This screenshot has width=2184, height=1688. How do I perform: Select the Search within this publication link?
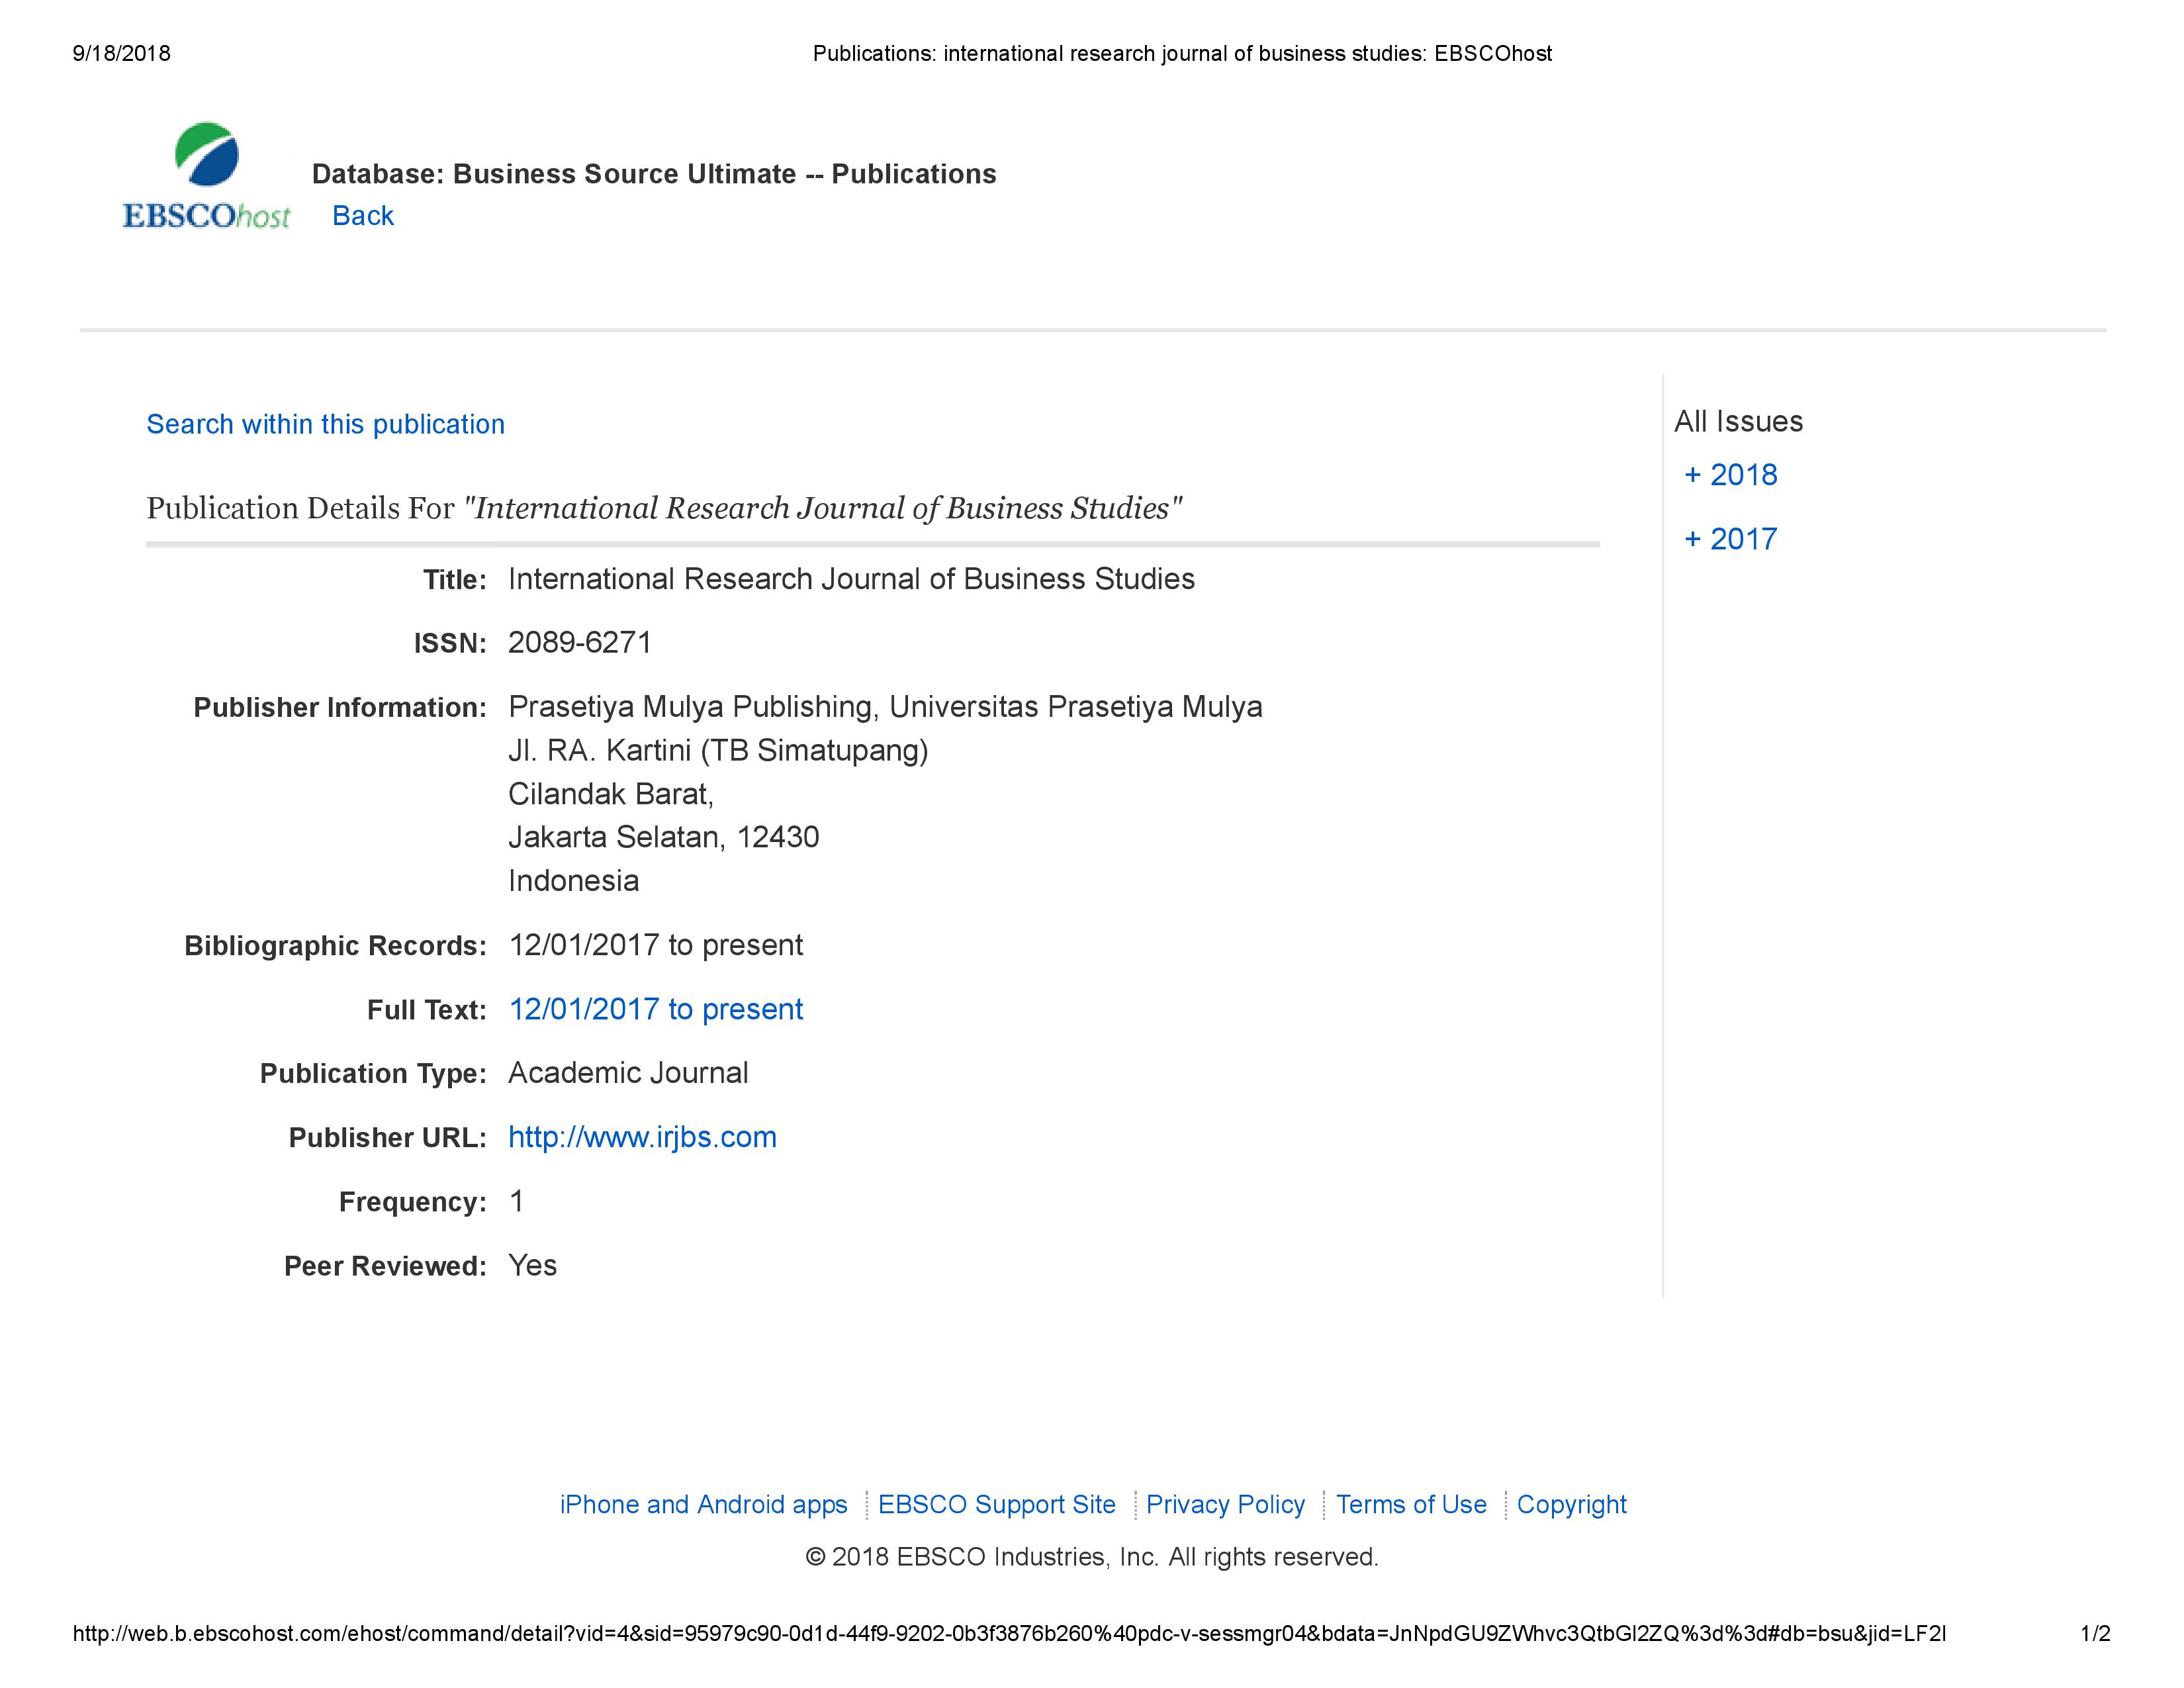[x=324, y=422]
